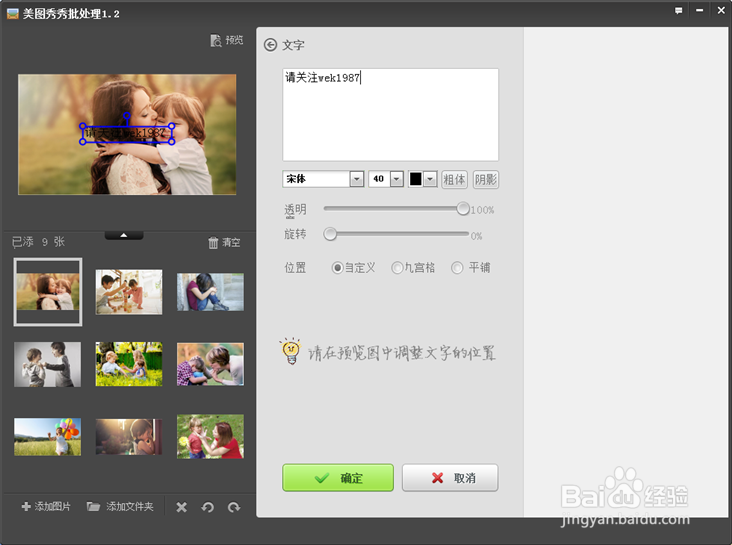Viewport: 732px width, 545px height.
Task: Open the 宋体 font dropdown
Action: tap(357, 179)
